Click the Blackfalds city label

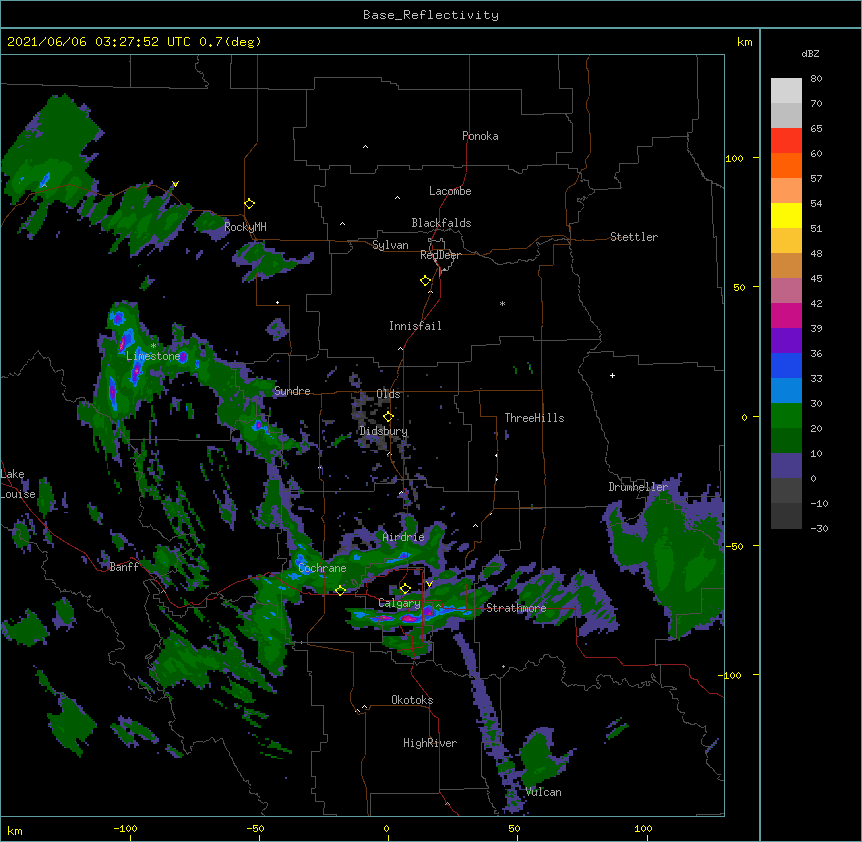441,223
